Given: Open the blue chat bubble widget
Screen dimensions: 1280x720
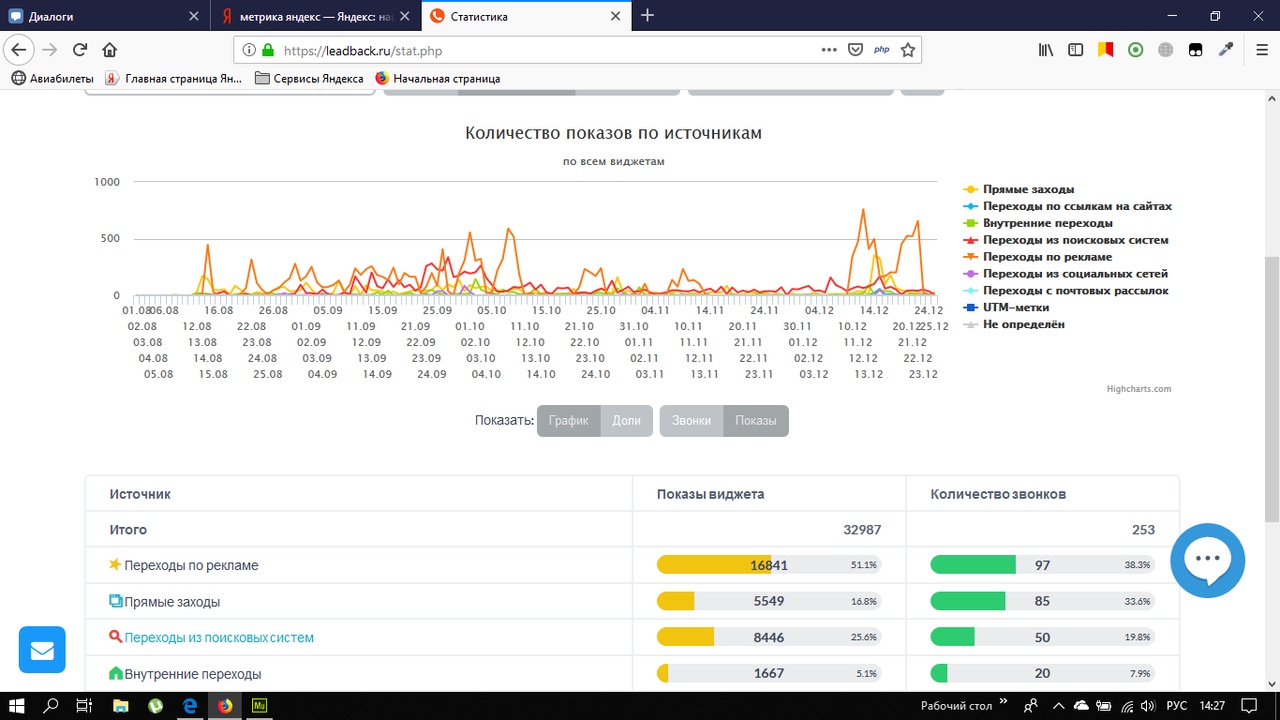Looking at the screenshot, I should tap(1207, 559).
